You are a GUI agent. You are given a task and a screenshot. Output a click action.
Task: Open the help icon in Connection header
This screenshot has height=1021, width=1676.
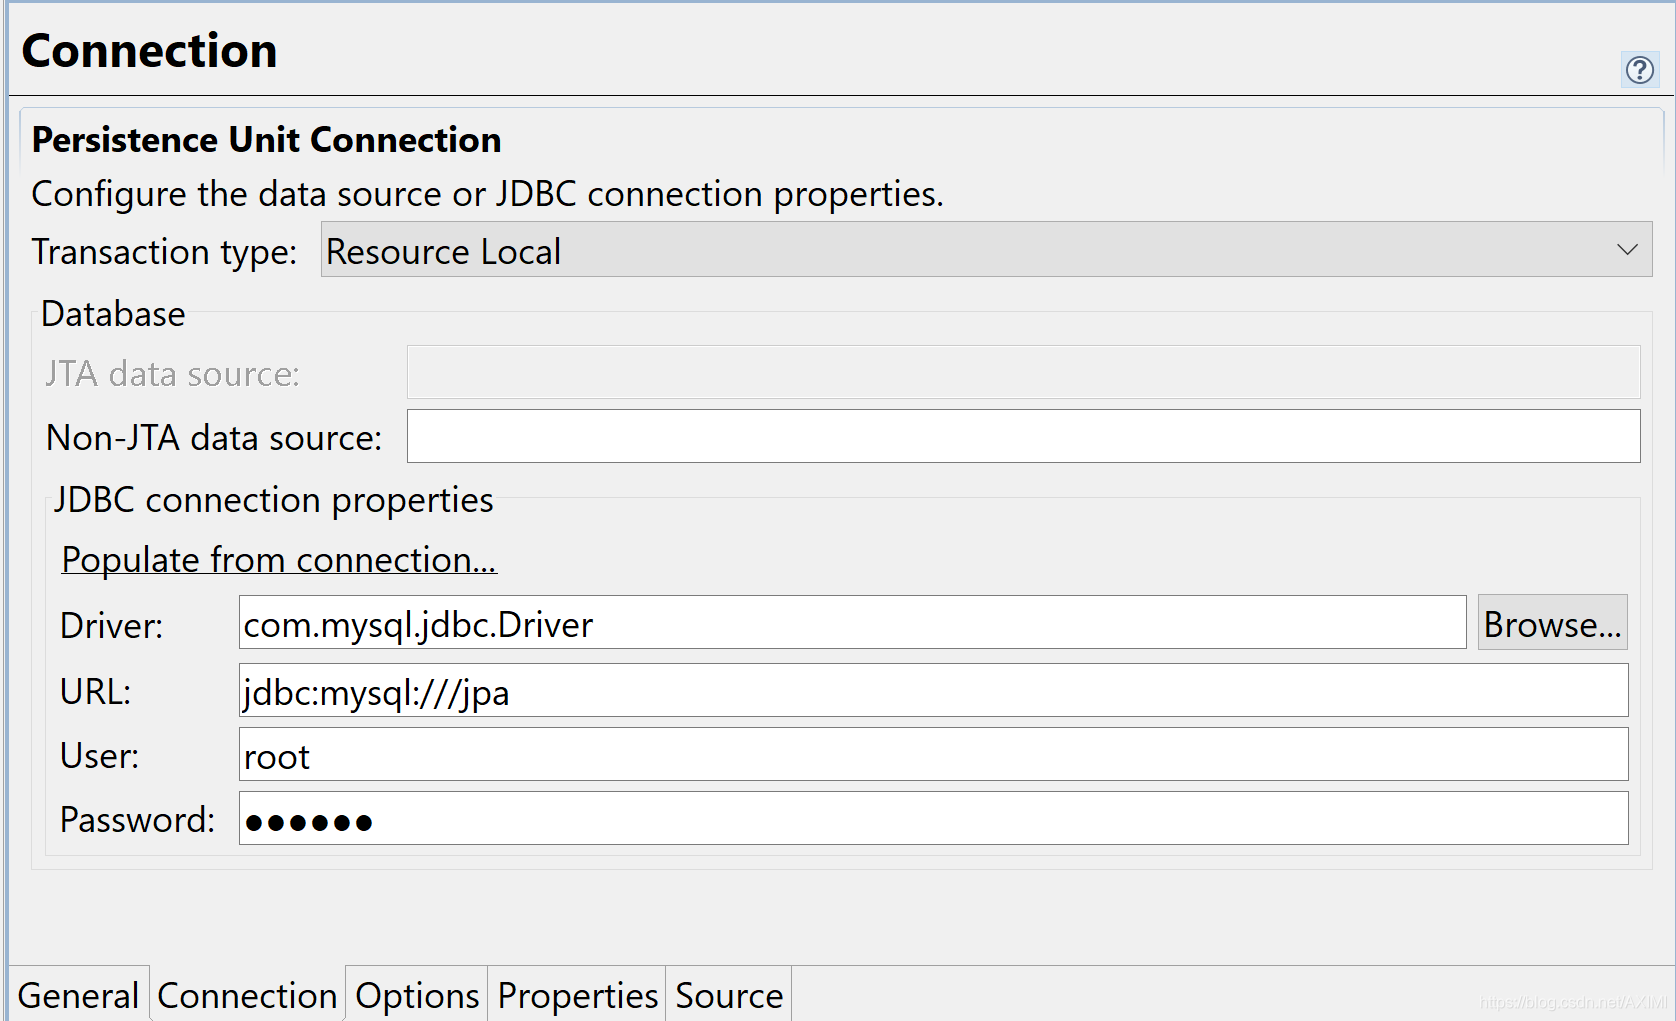pyautogui.click(x=1639, y=70)
